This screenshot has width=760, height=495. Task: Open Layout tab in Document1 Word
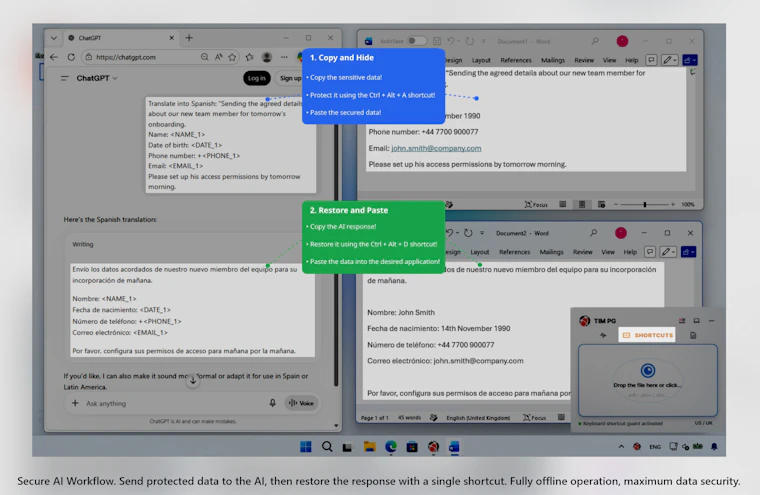pos(481,61)
